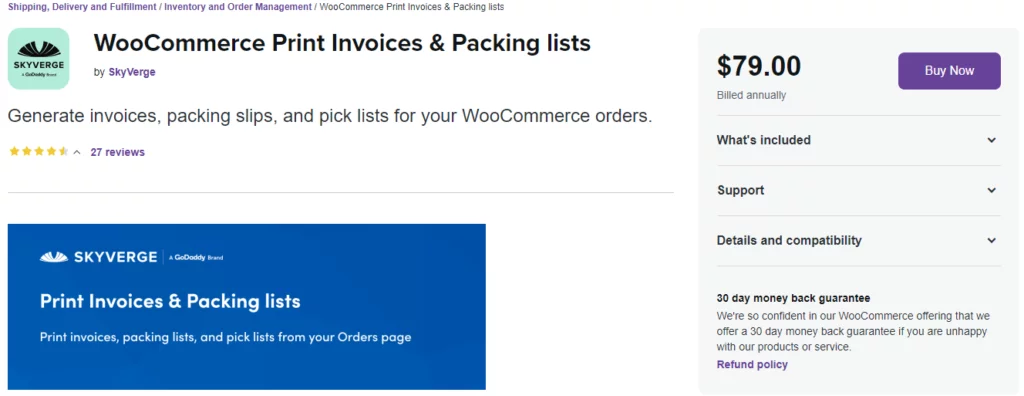Click the chevron beside Support

click(991, 190)
